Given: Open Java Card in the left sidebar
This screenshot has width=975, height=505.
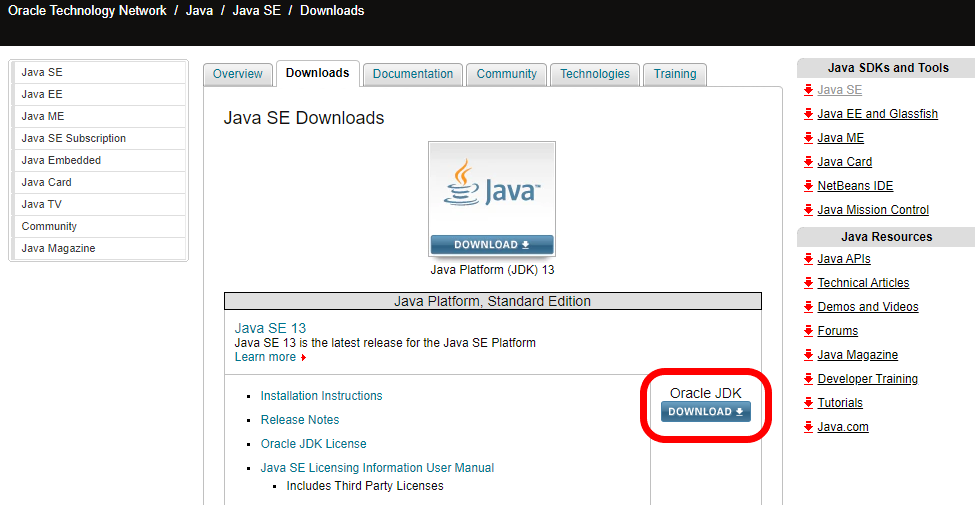Looking at the screenshot, I should [x=99, y=182].
